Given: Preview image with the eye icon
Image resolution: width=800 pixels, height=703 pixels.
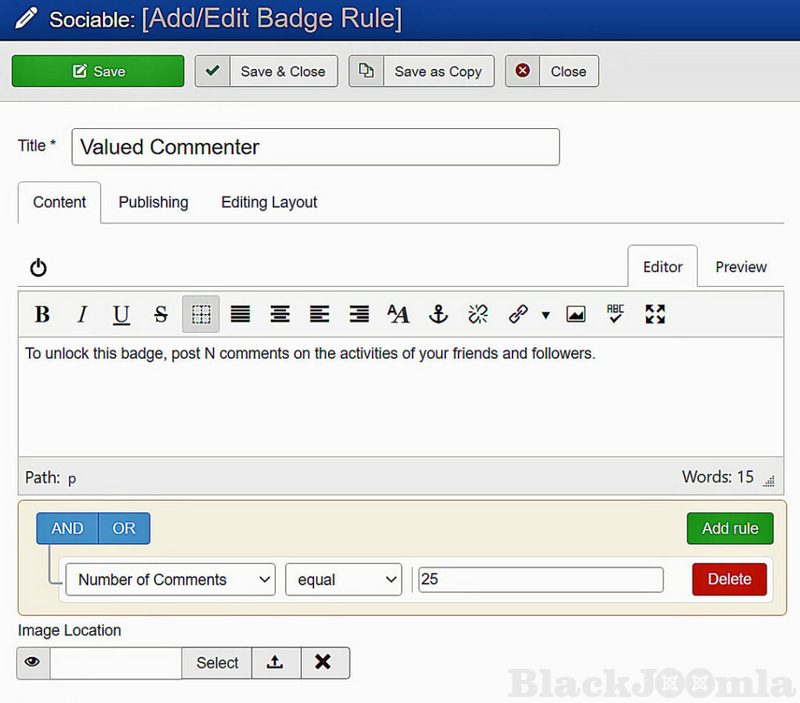Looking at the screenshot, I should 33,662.
